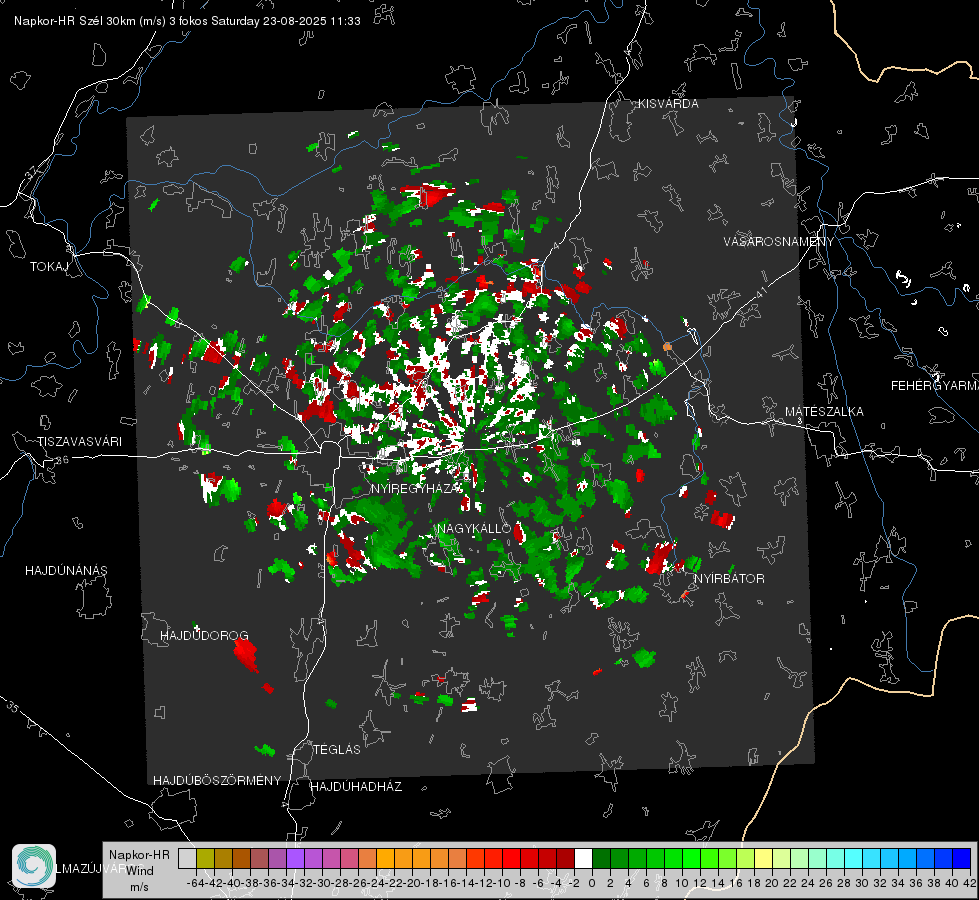Click the HAJDÚNÁNÁS label
This screenshot has height=900, width=979.
pos(66,570)
